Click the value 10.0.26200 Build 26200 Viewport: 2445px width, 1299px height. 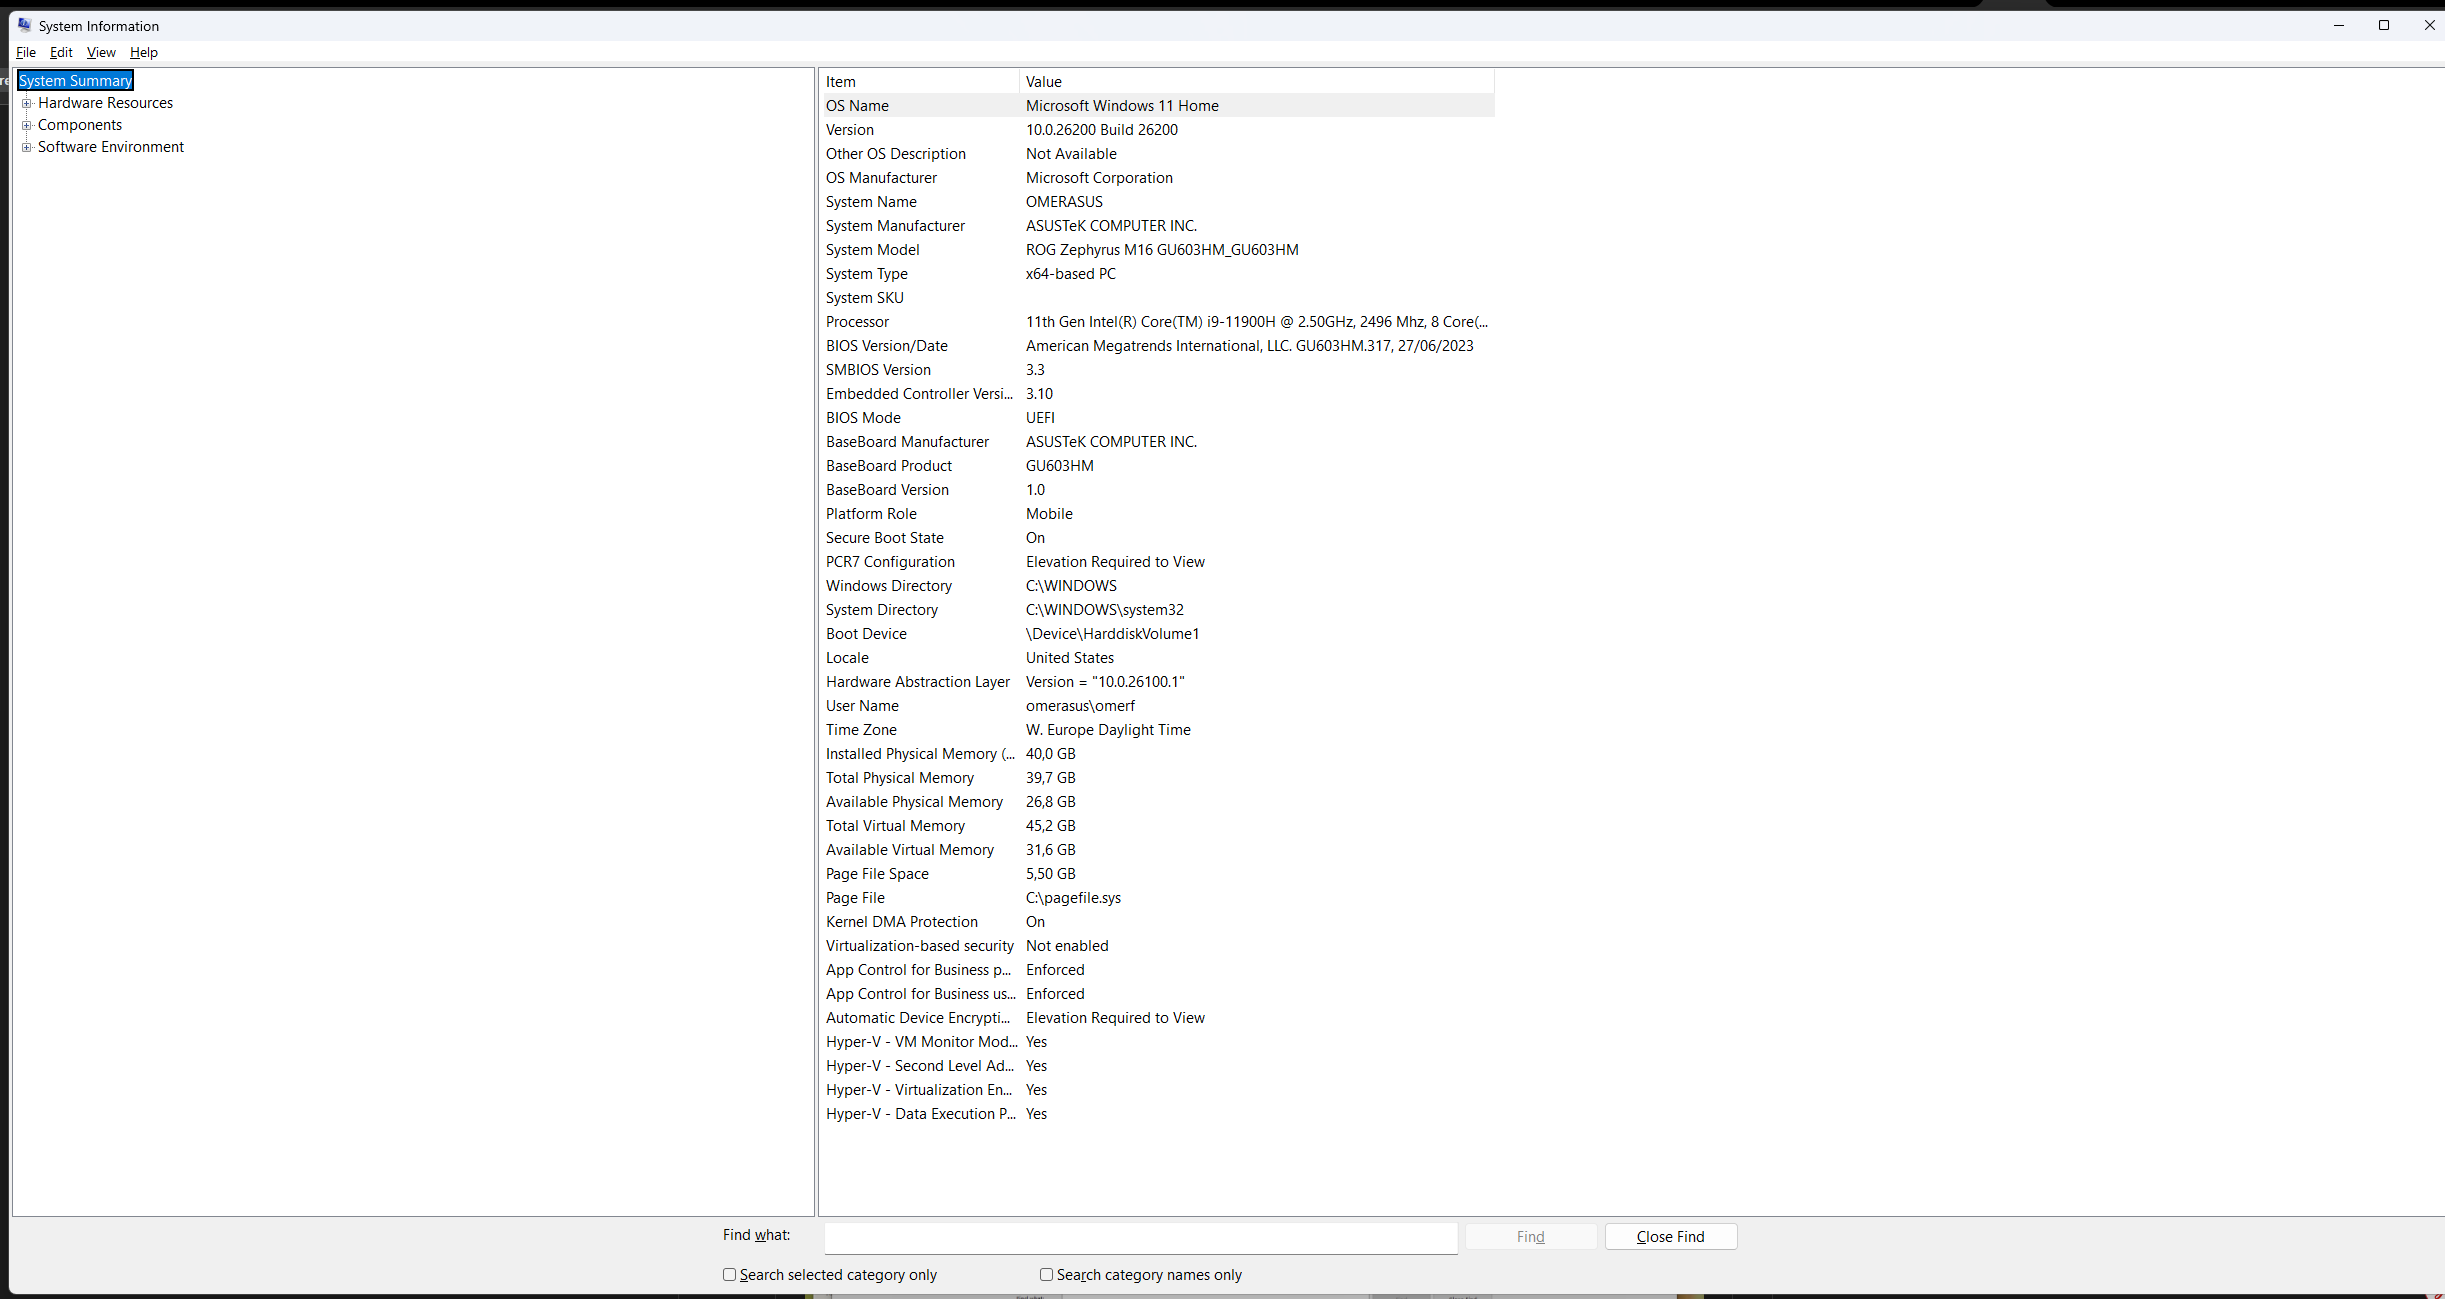tap(1102, 130)
